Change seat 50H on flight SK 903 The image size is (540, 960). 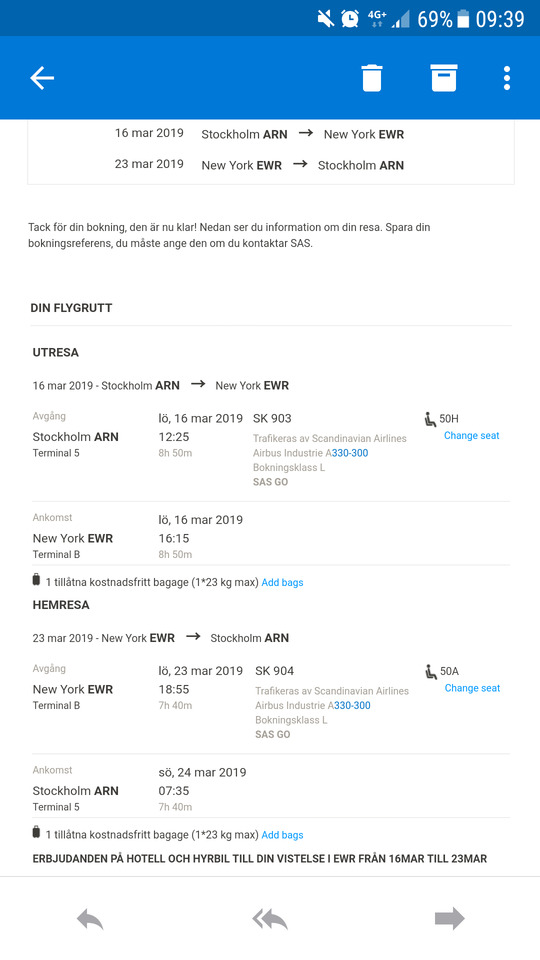471,436
